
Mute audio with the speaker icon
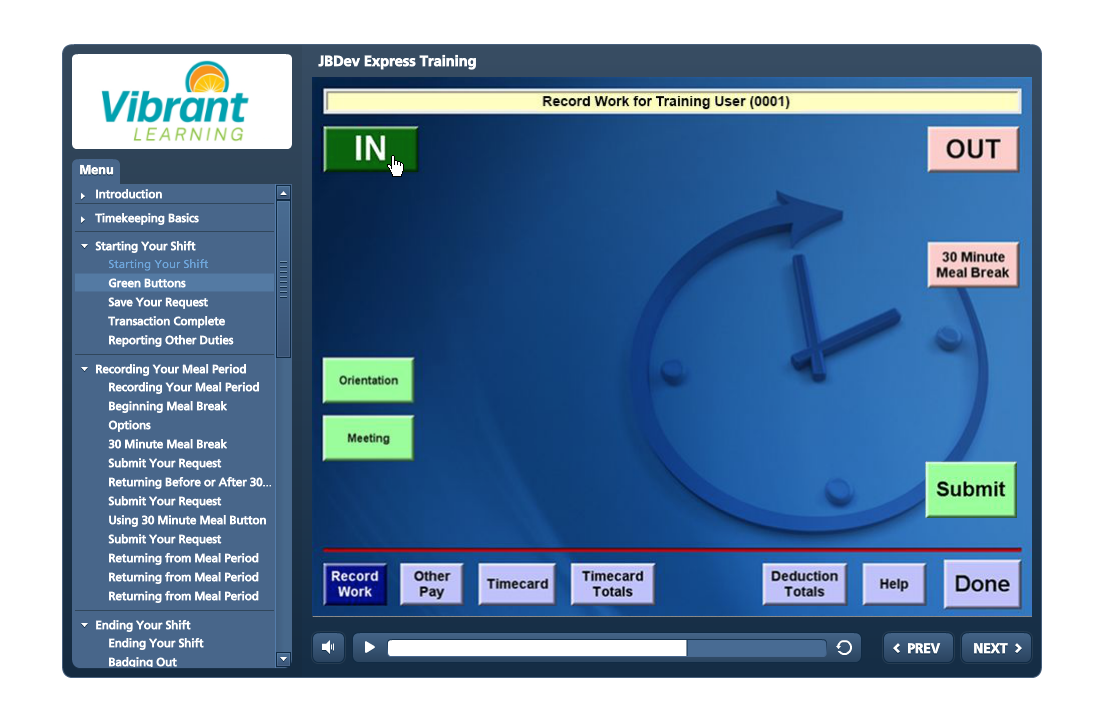[328, 648]
